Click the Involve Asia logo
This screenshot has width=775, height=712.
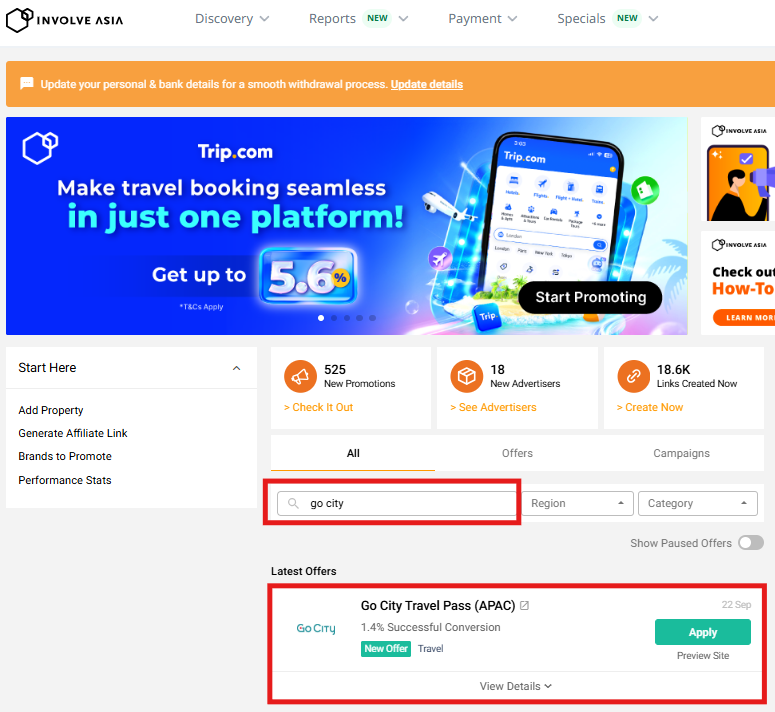(65, 19)
